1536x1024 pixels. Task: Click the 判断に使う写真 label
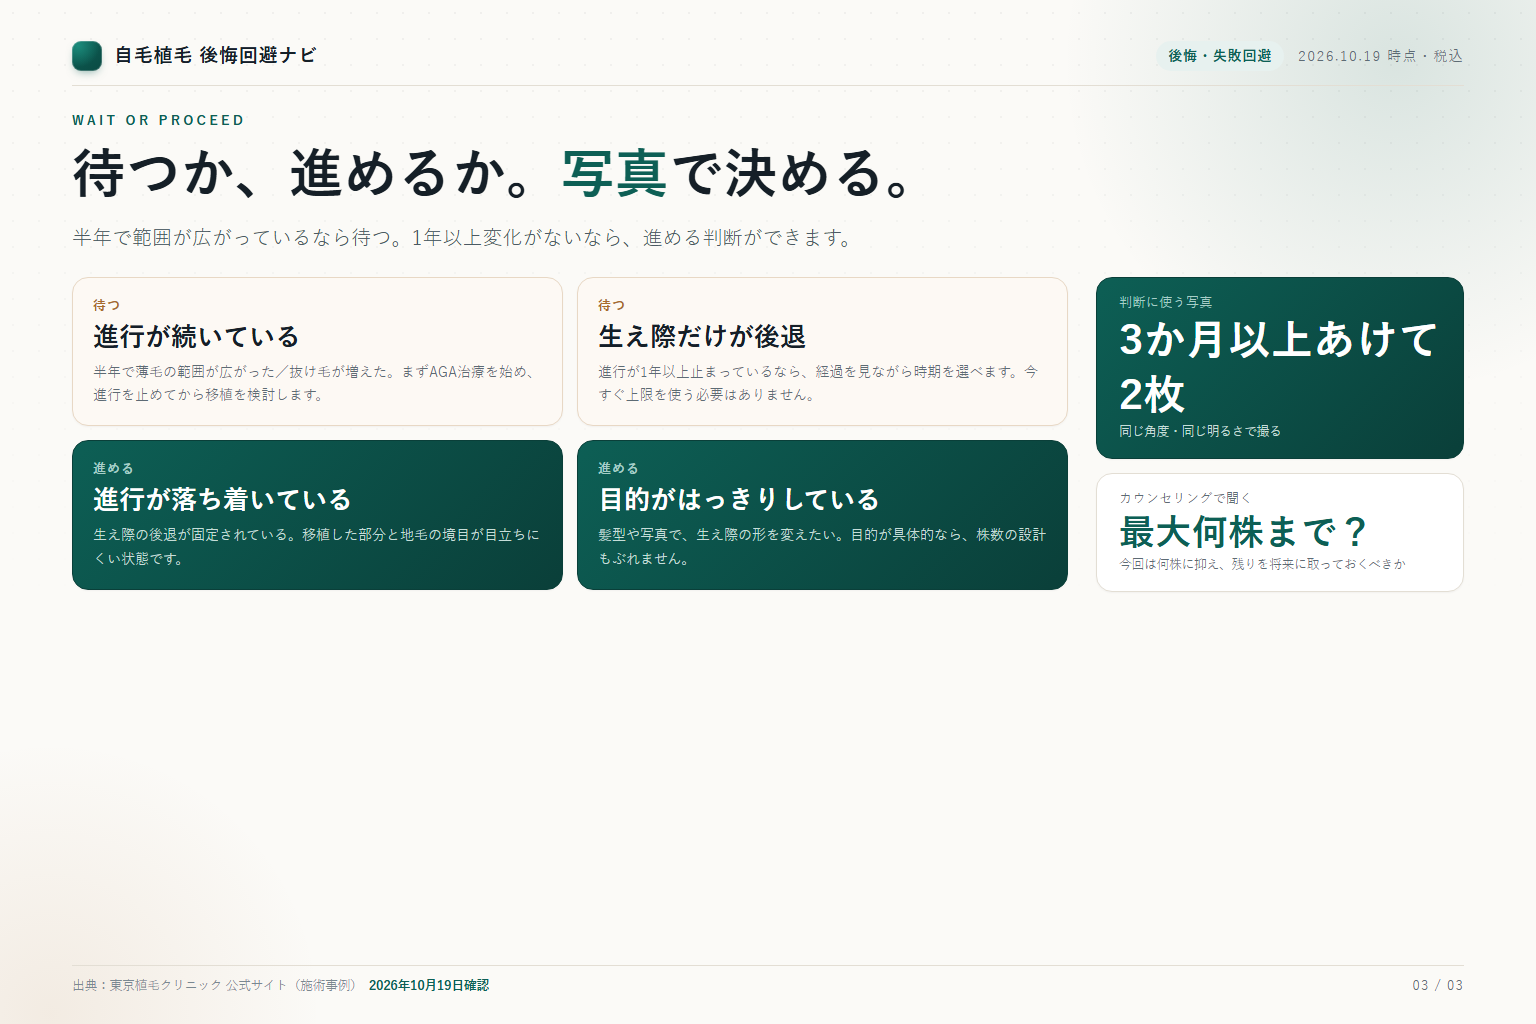1166,302
